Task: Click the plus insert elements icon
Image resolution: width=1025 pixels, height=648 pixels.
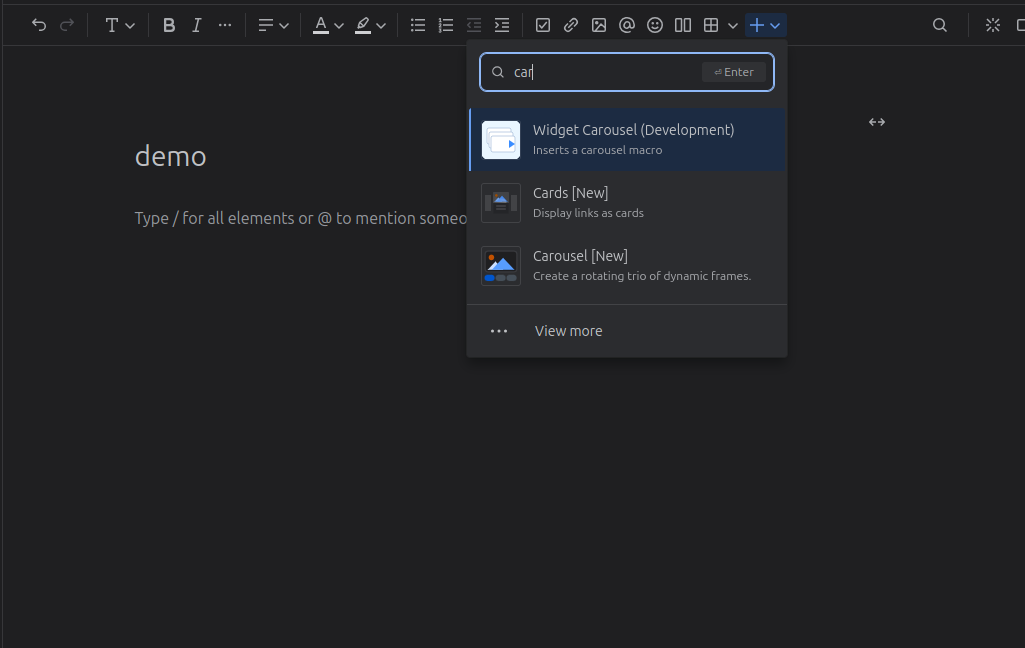Action: 756,26
